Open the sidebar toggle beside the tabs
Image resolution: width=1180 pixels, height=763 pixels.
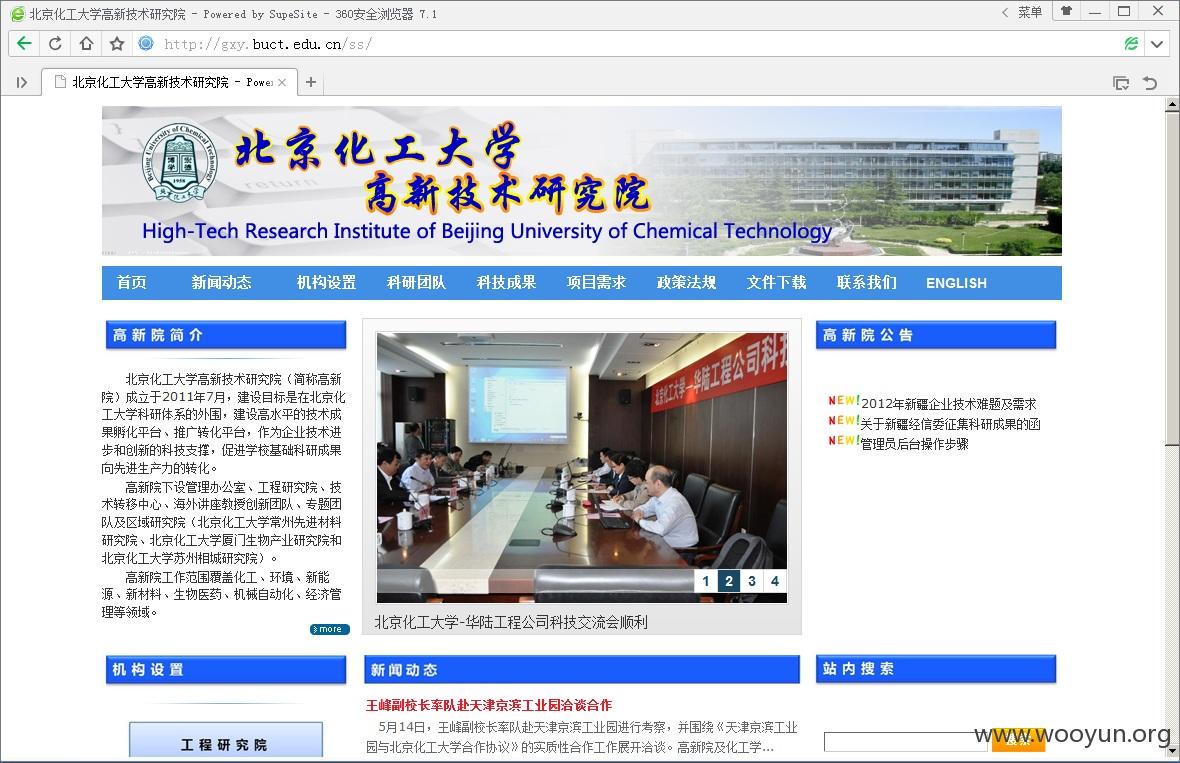pos(22,82)
